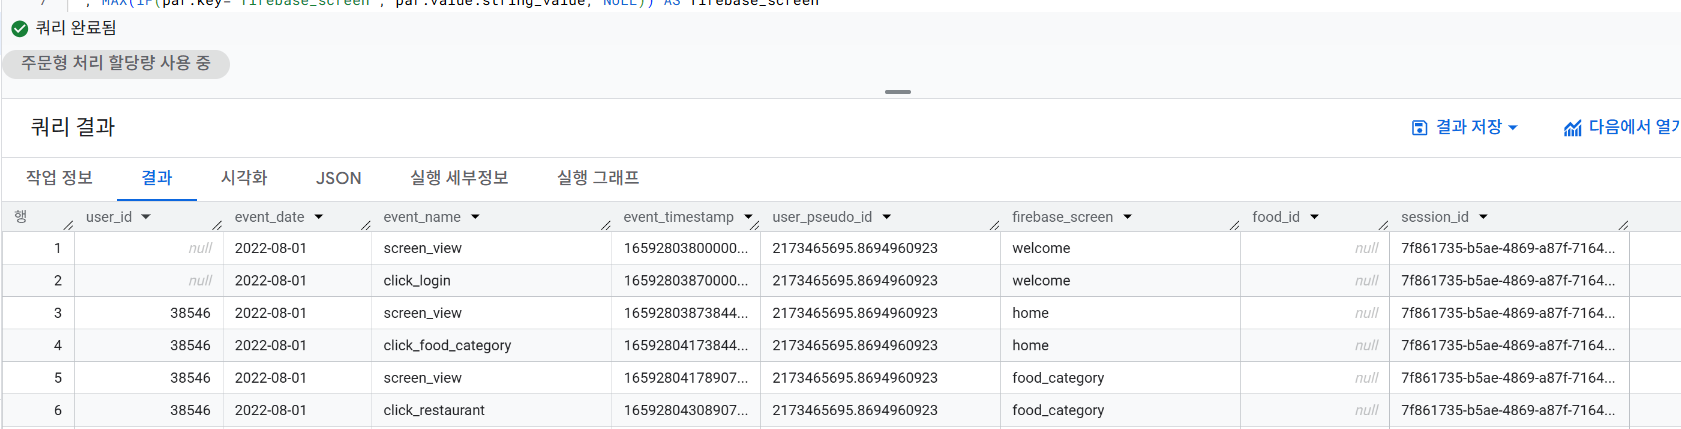This screenshot has height=429, width=1681.
Task: Click the resize handle of food_id column
Action: click(1383, 225)
